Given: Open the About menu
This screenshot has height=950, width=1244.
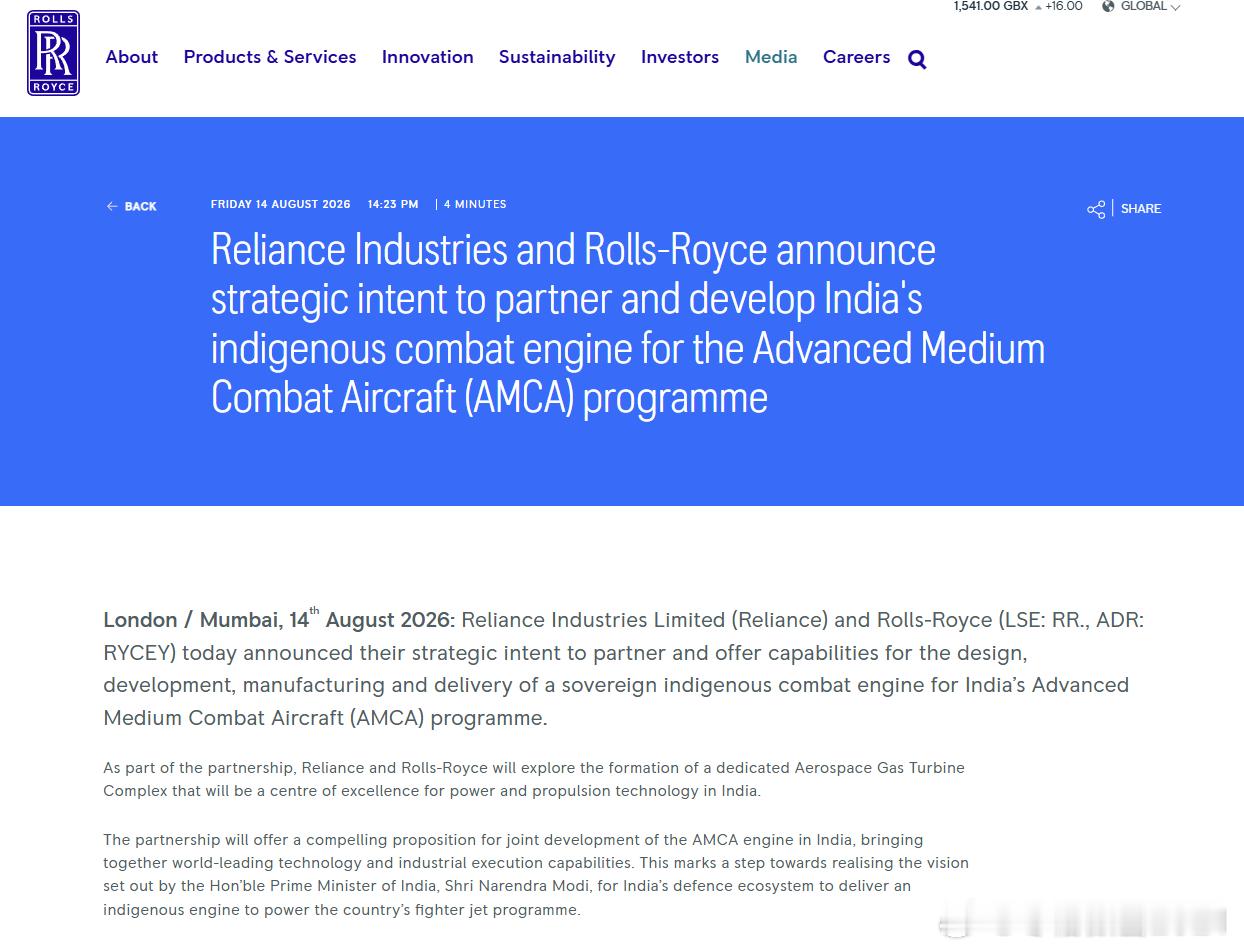Looking at the screenshot, I should click(x=132, y=57).
